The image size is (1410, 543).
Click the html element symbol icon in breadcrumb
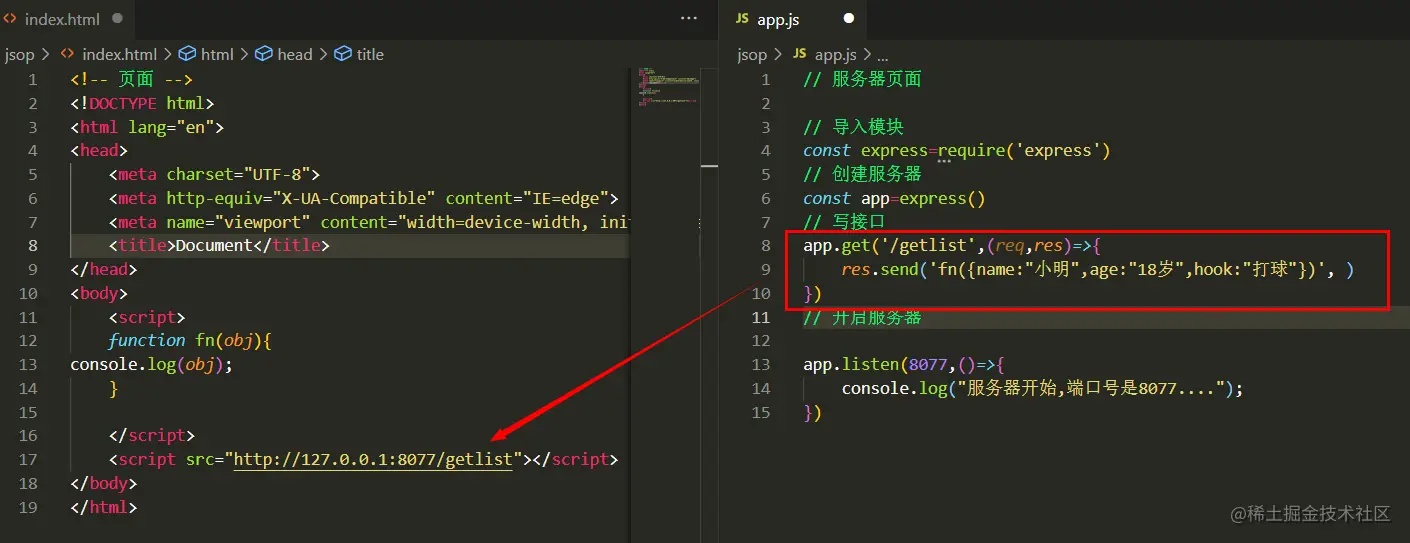click(187, 54)
